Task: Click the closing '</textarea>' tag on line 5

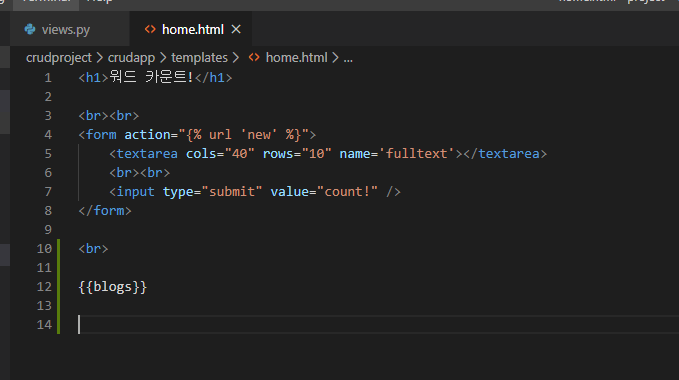Action: tap(505, 154)
